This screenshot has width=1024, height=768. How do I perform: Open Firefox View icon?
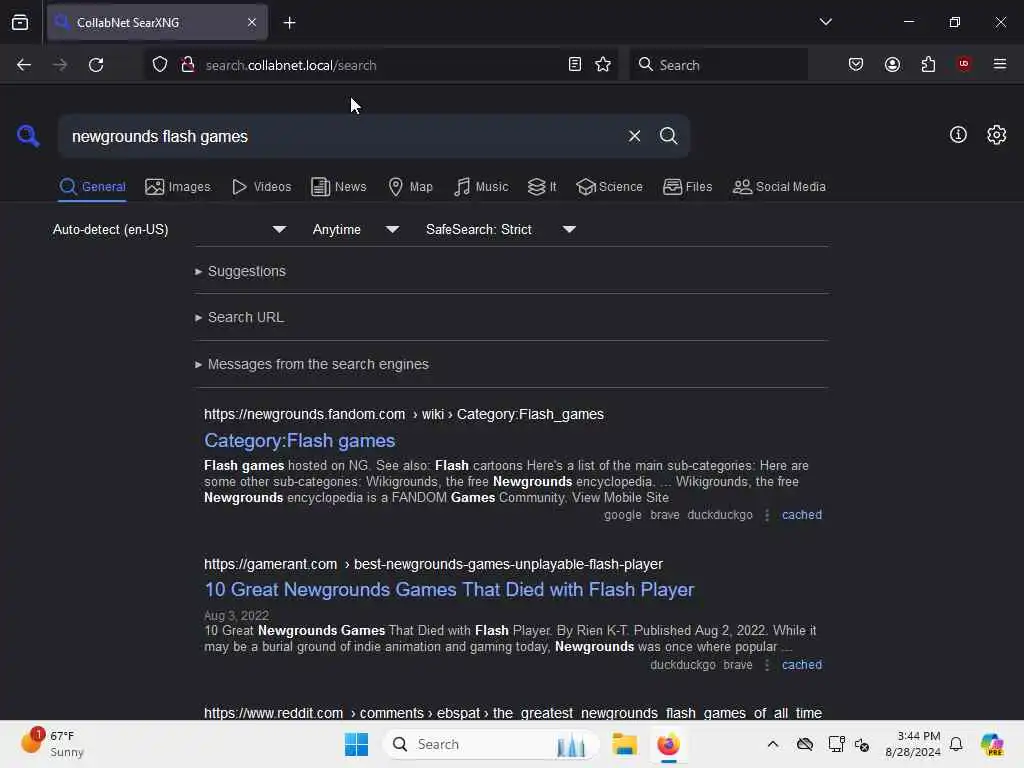pos(20,23)
